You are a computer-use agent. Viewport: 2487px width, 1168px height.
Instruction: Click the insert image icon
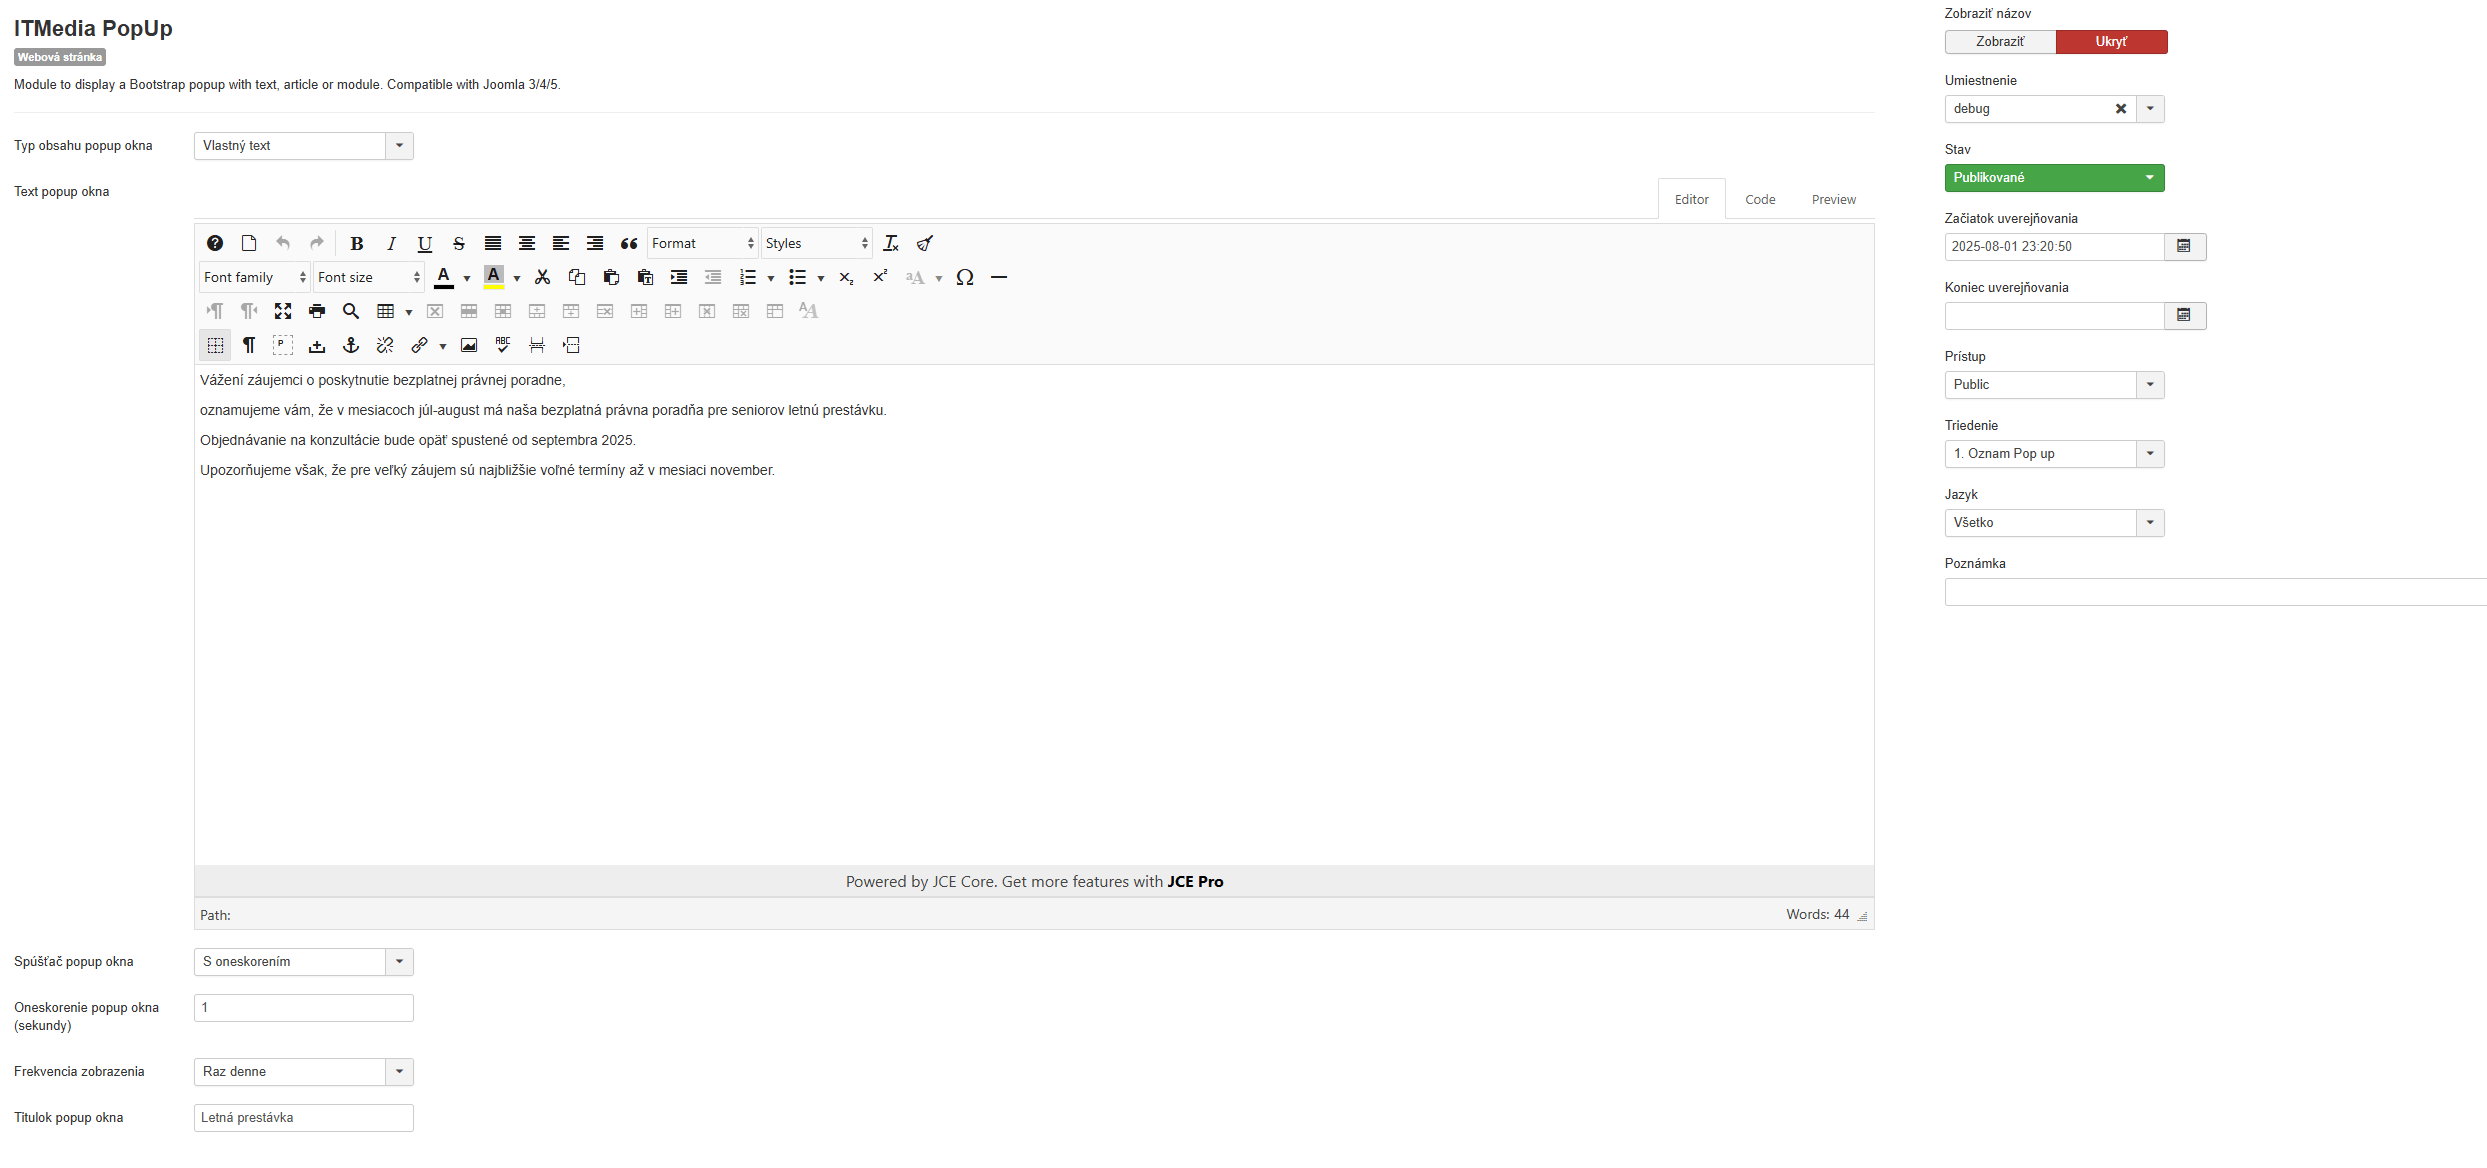click(469, 346)
